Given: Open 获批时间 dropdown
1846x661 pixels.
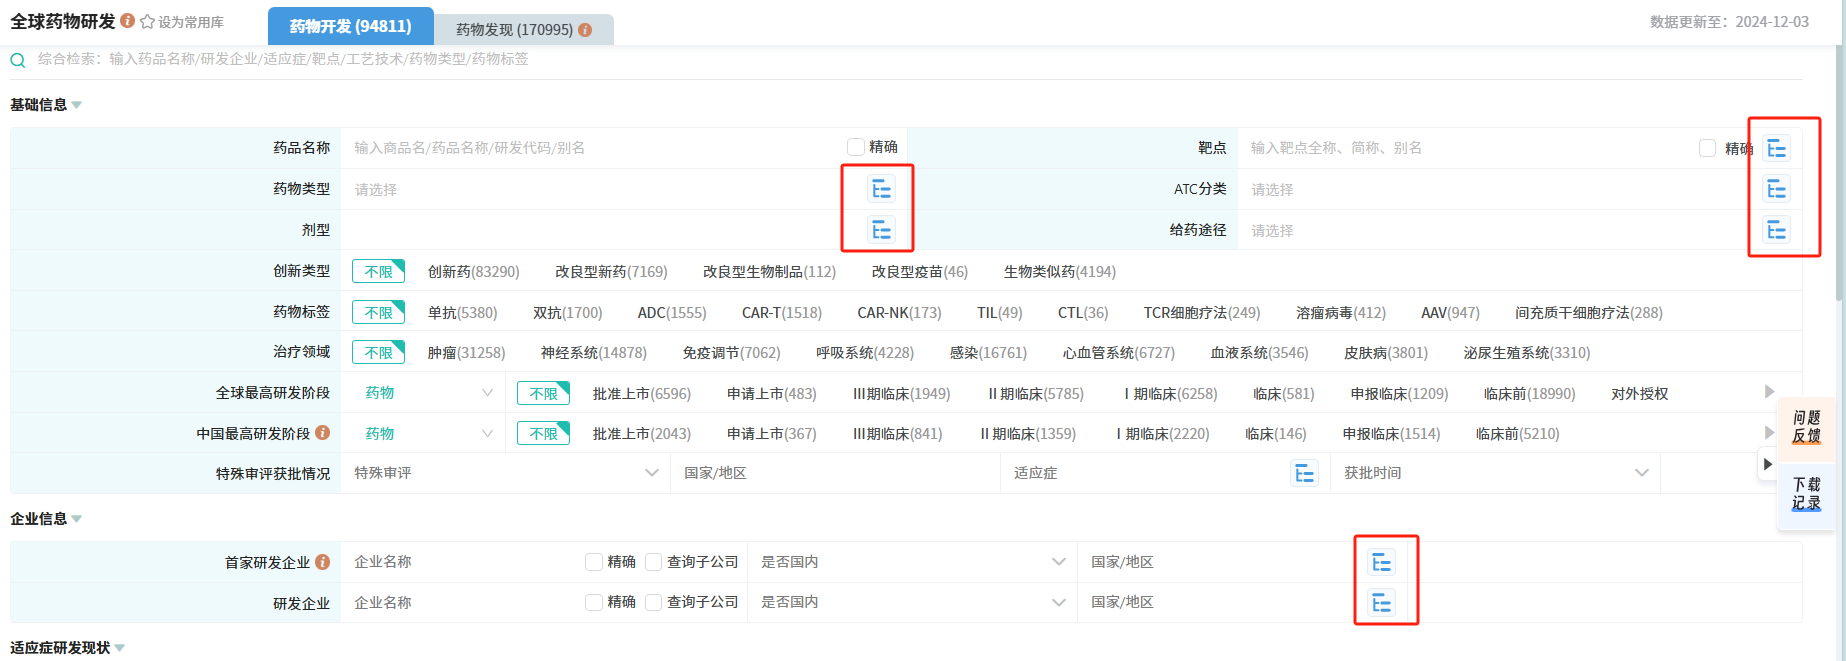Looking at the screenshot, I should click(1495, 473).
